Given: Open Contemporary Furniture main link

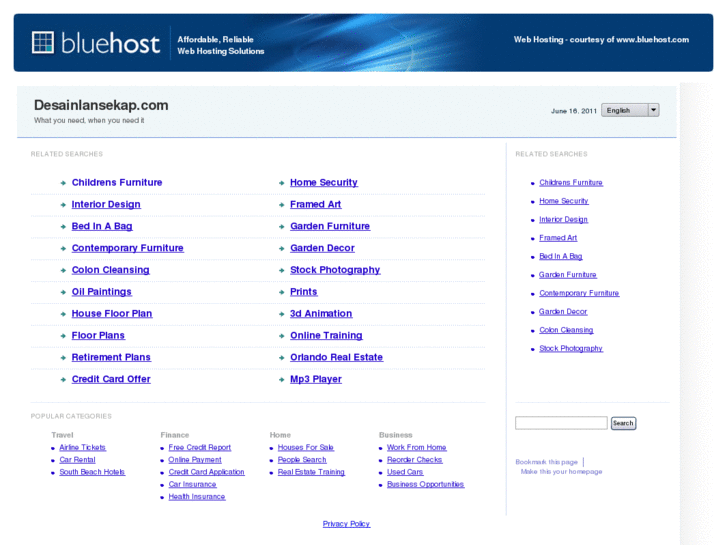Looking at the screenshot, I should (128, 248).
